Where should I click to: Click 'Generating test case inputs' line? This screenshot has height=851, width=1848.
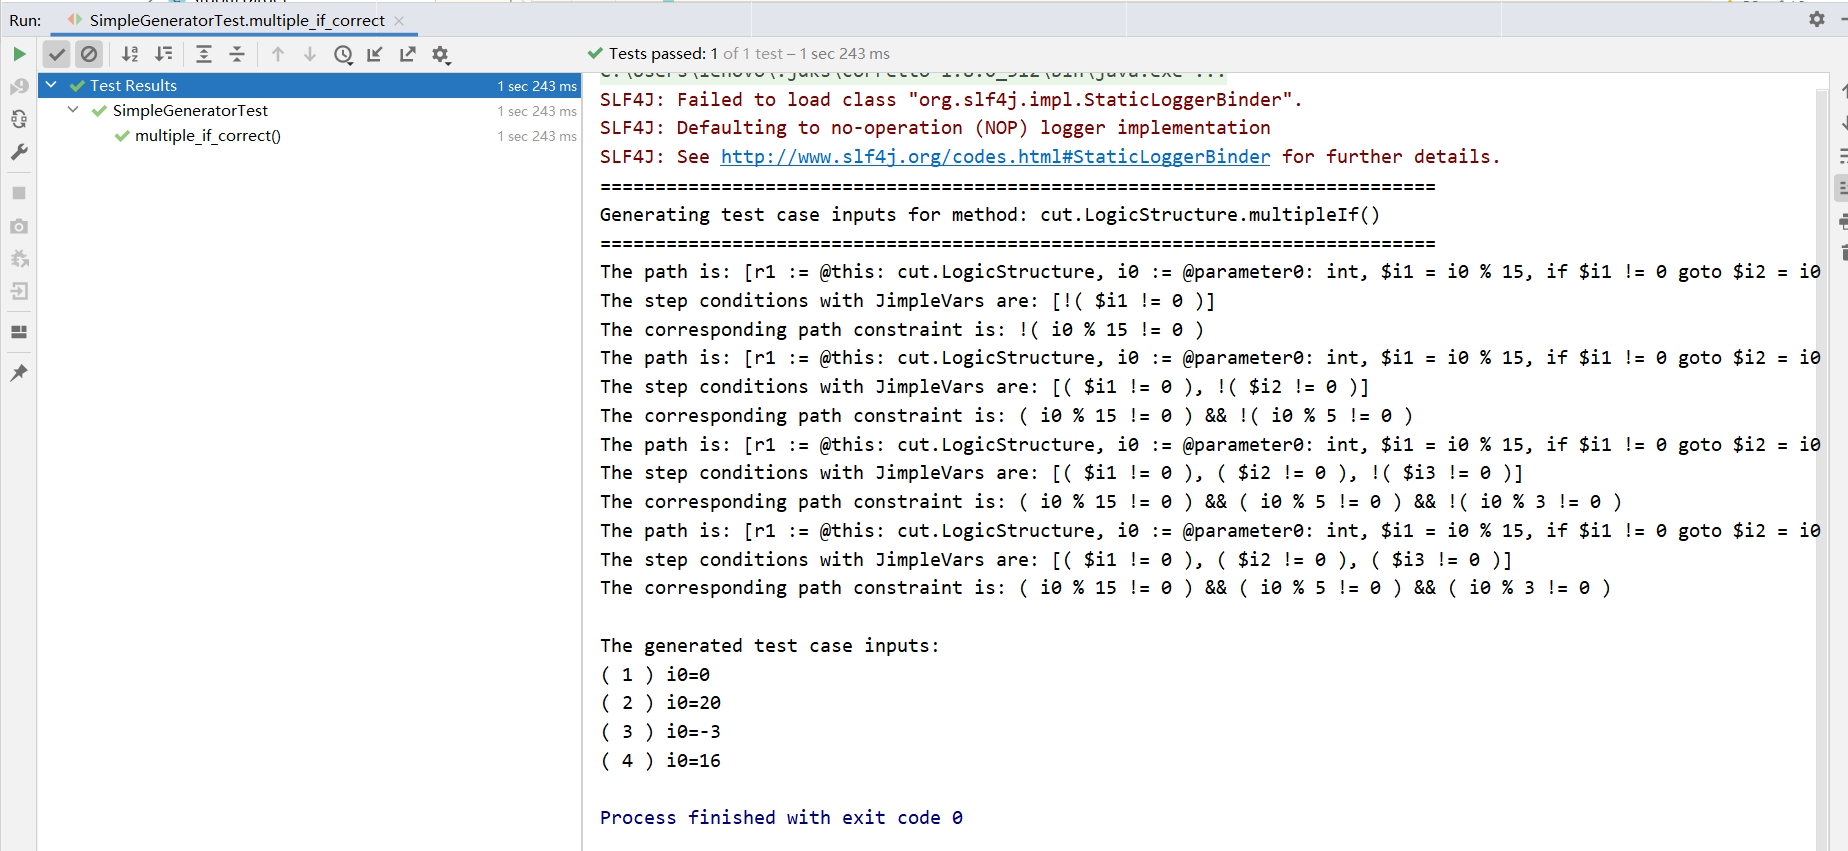pos(990,214)
